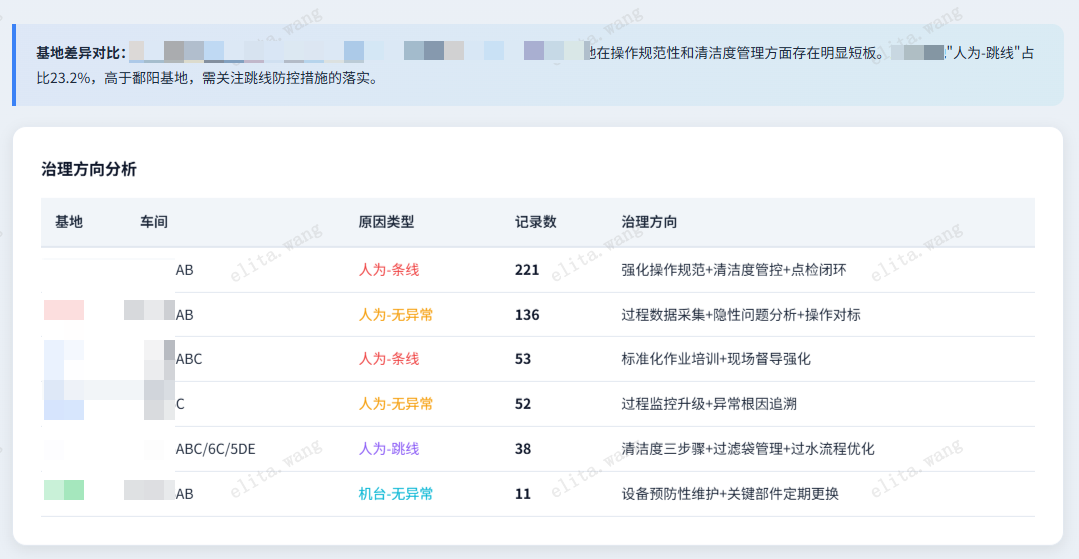Click the AB workshop cell in the 11 row
Viewport: 1079px width, 559px height.
pyautogui.click(x=184, y=494)
